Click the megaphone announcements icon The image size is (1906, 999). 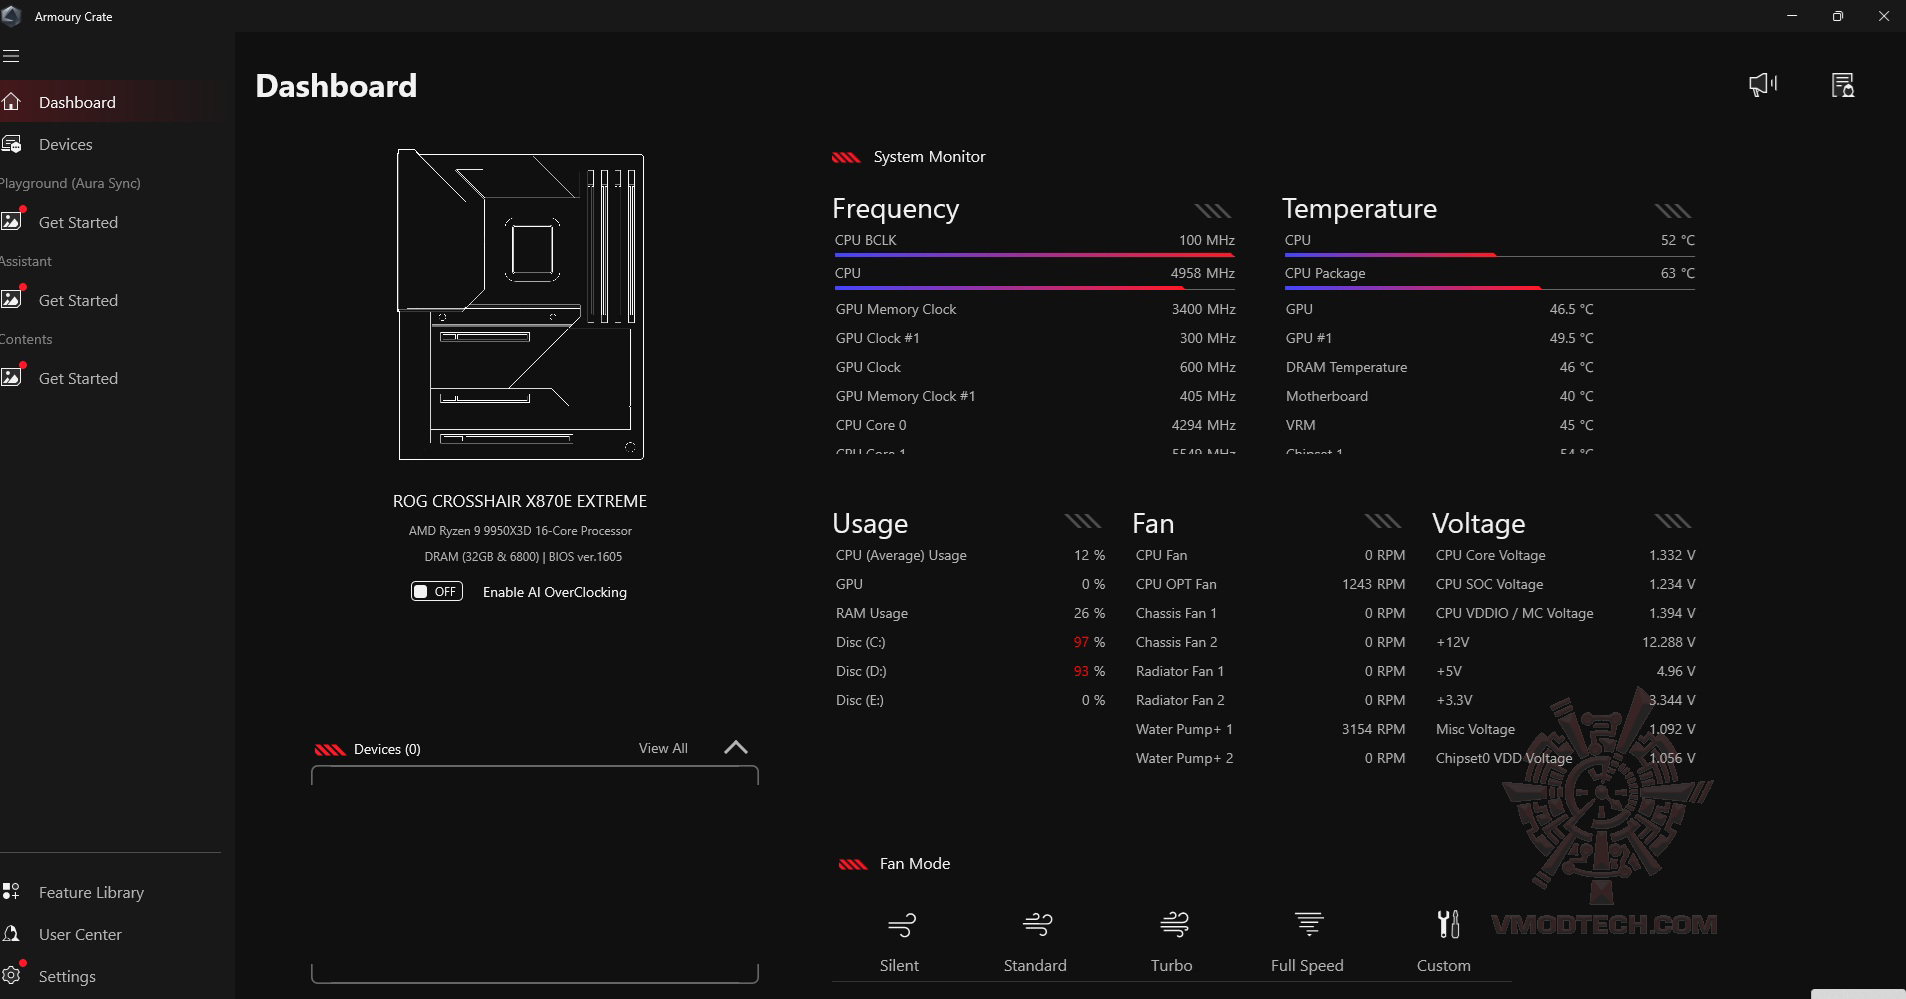[1763, 85]
